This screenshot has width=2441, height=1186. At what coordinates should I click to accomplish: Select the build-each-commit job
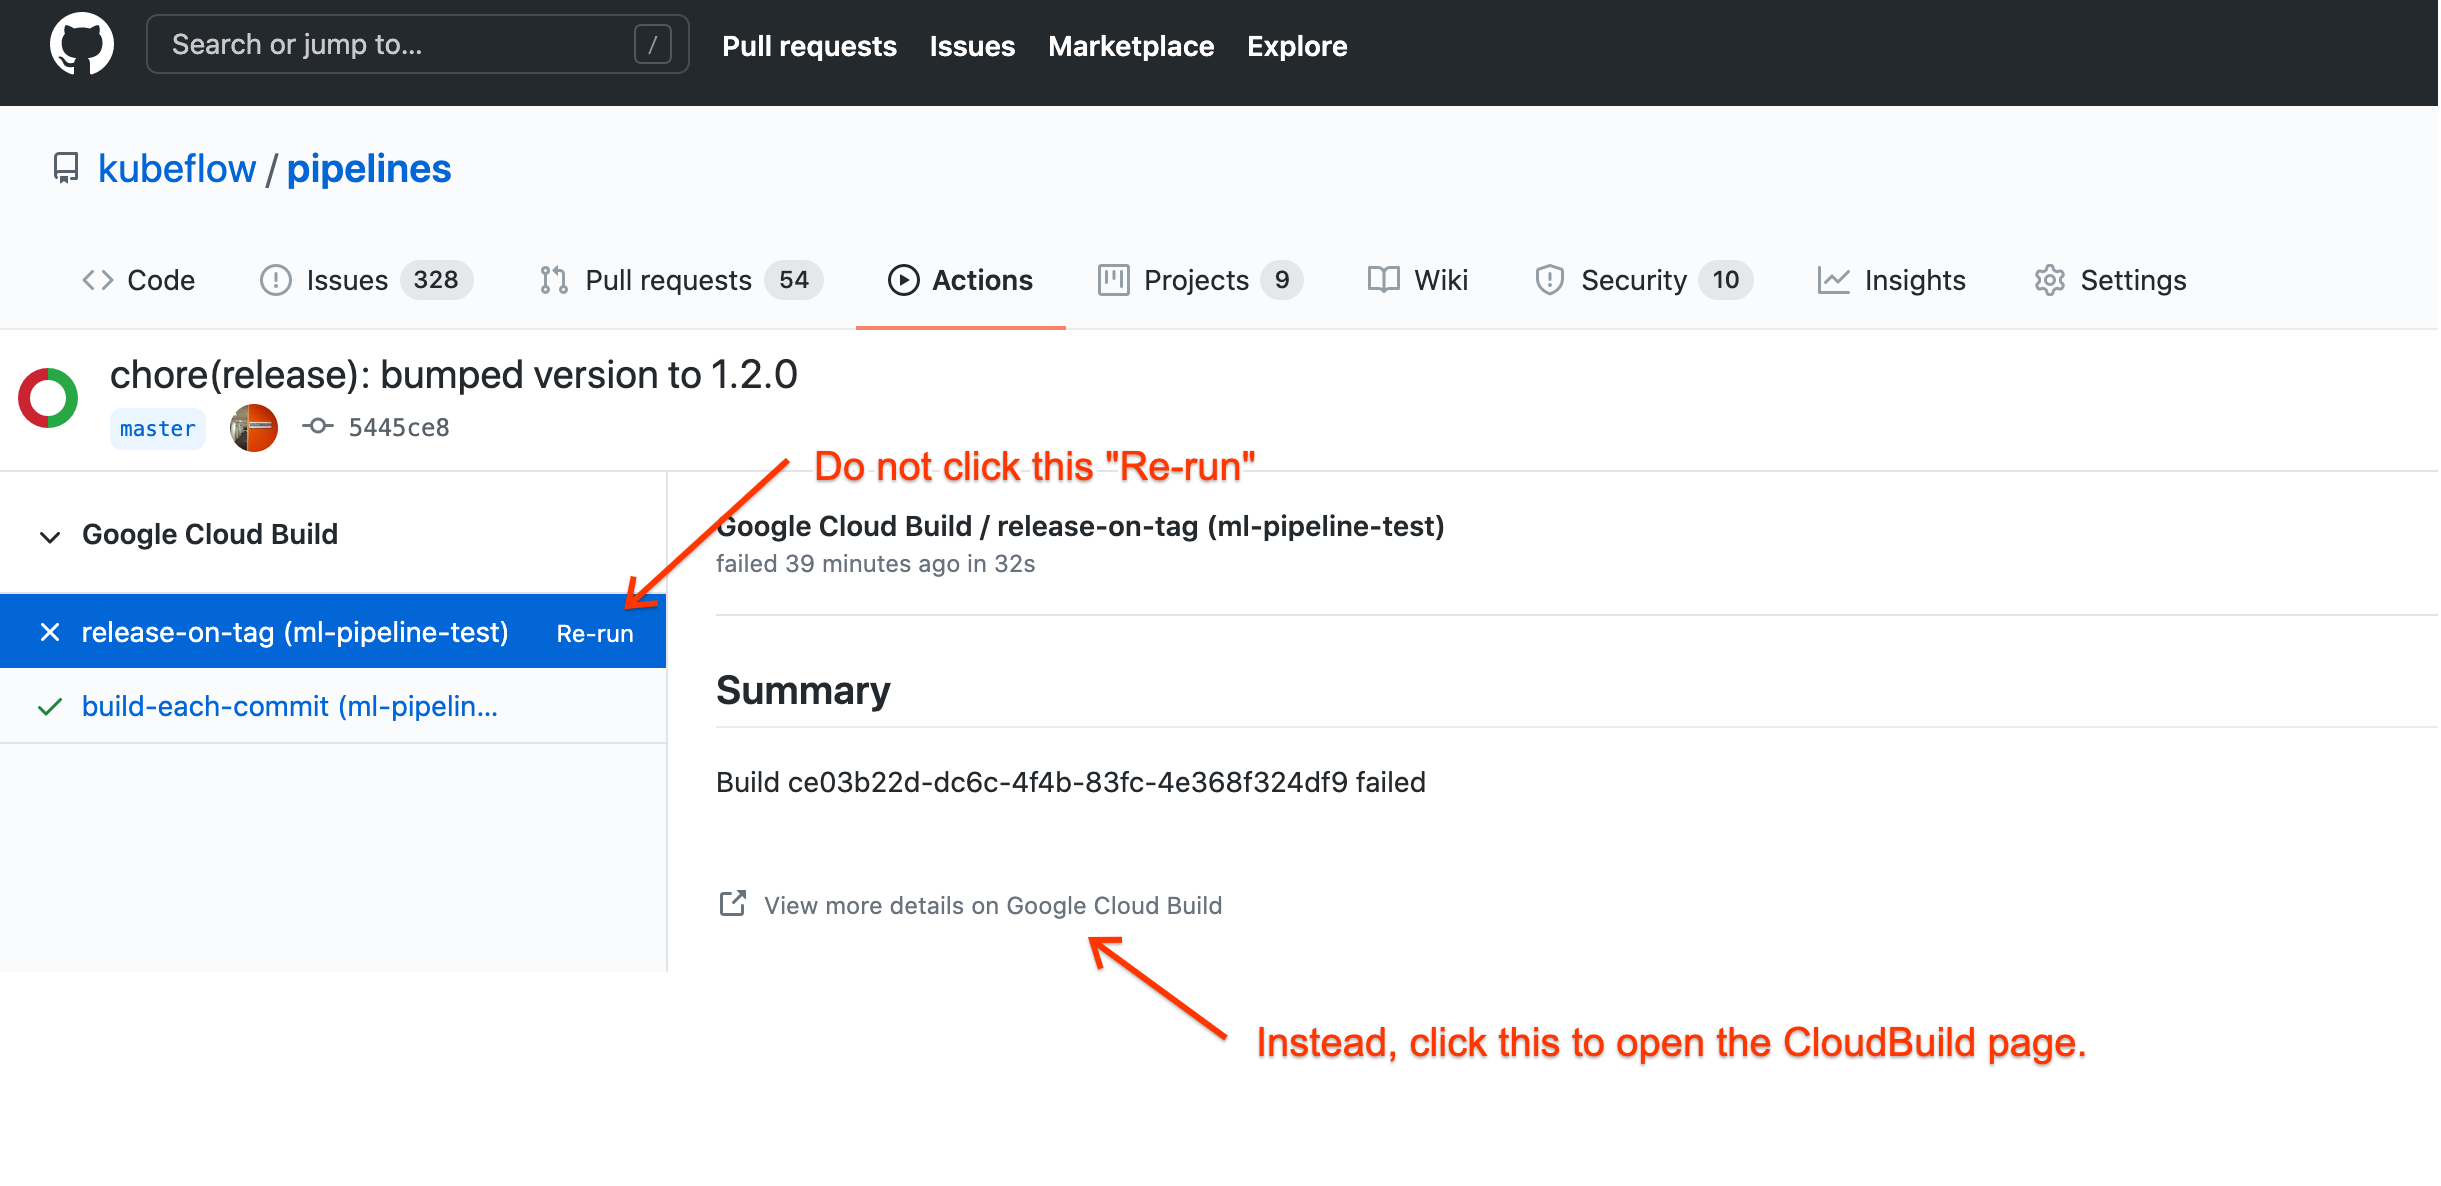[290, 706]
